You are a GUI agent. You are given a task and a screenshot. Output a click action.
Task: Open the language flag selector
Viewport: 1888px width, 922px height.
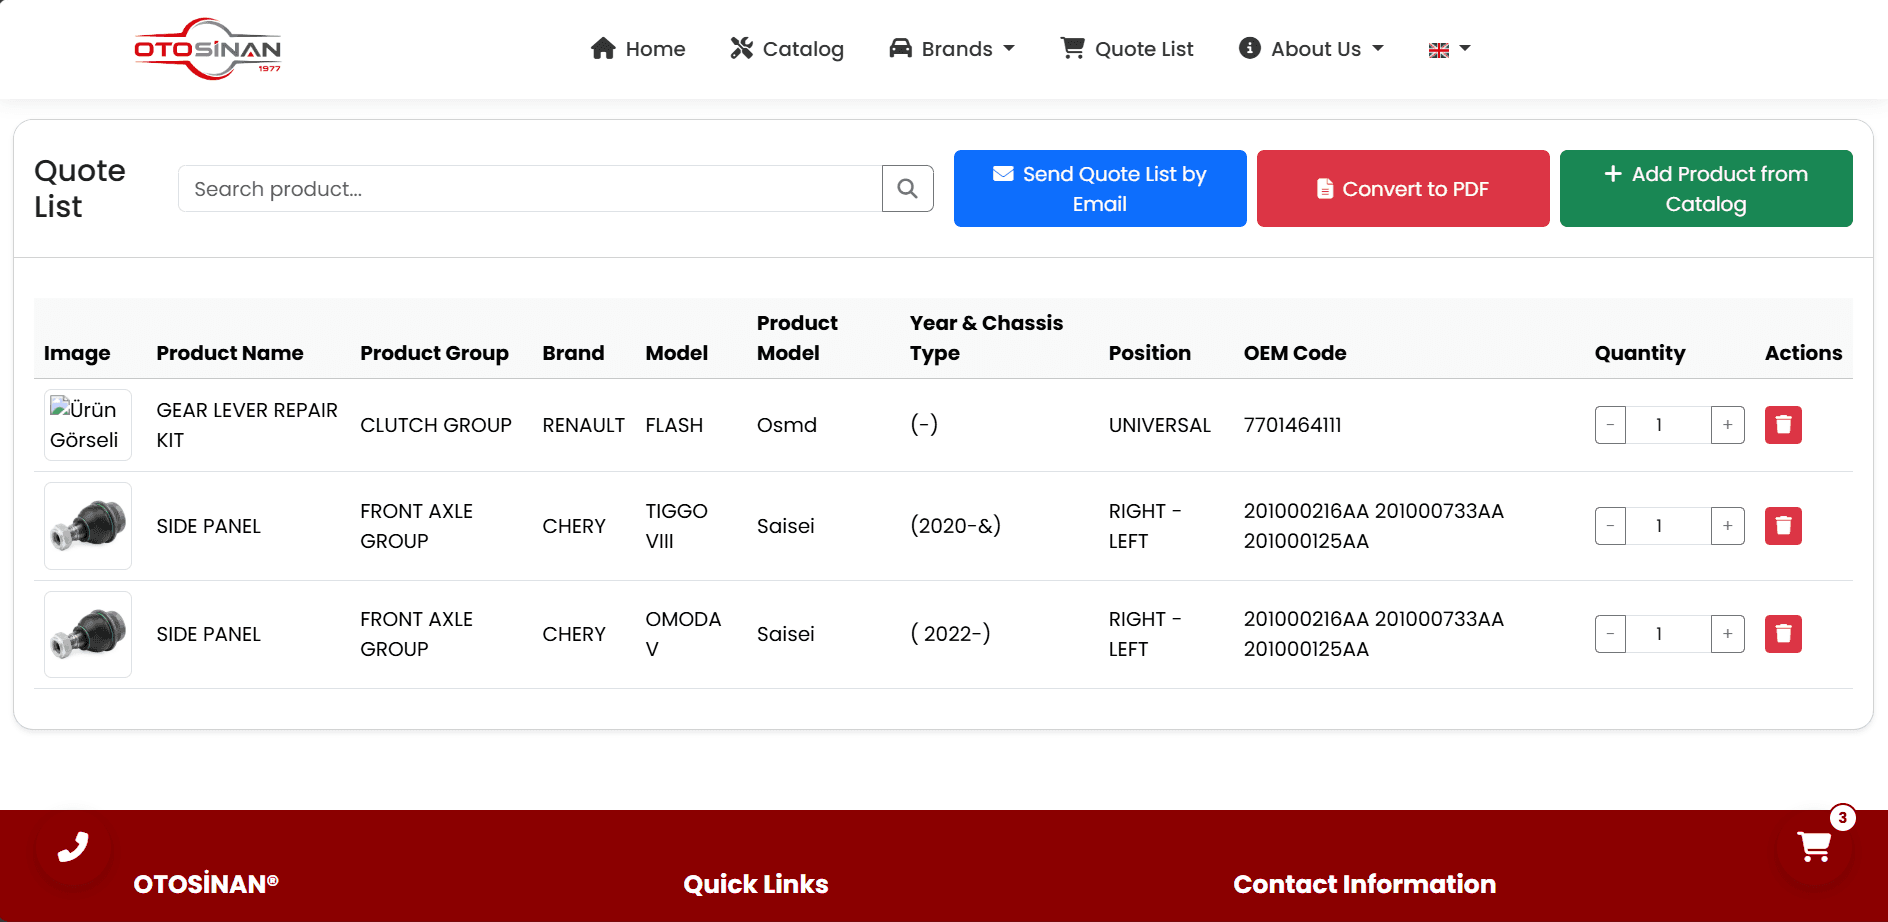click(1450, 49)
